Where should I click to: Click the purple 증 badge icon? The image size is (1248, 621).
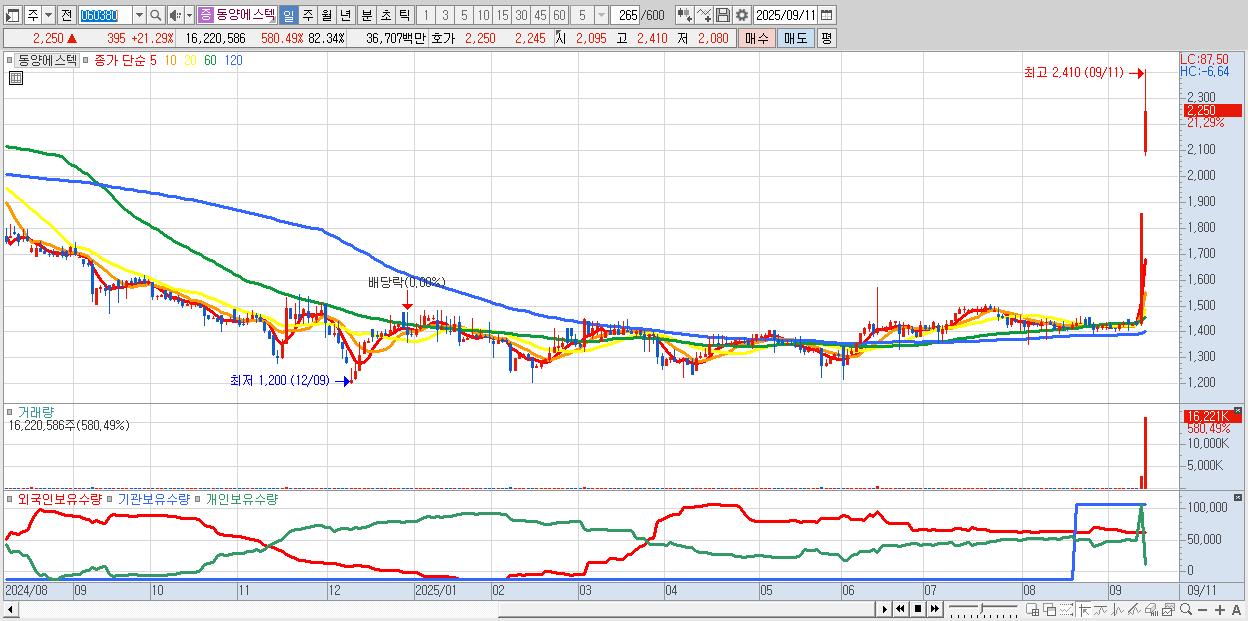[205, 15]
